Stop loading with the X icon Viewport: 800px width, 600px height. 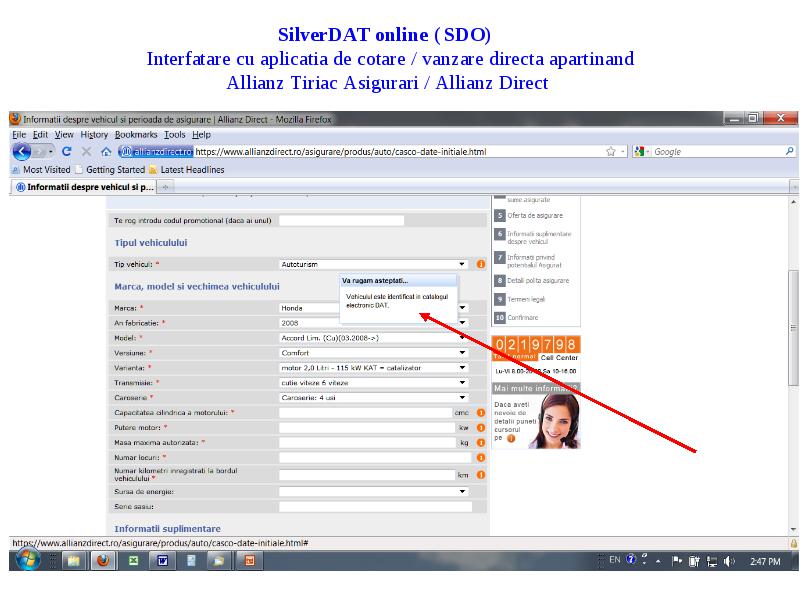(x=86, y=152)
